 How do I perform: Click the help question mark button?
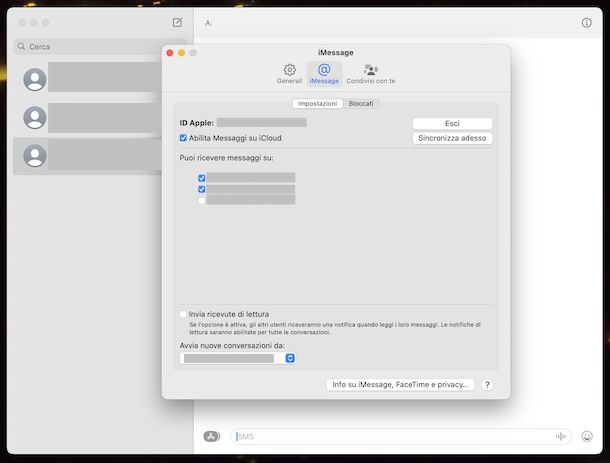pyautogui.click(x=487, y=385)
